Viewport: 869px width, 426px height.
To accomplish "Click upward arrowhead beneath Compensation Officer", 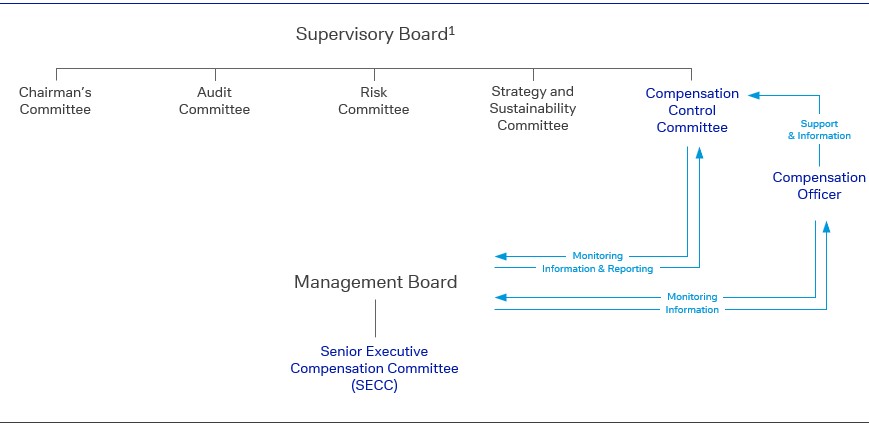I will [826, 227].
